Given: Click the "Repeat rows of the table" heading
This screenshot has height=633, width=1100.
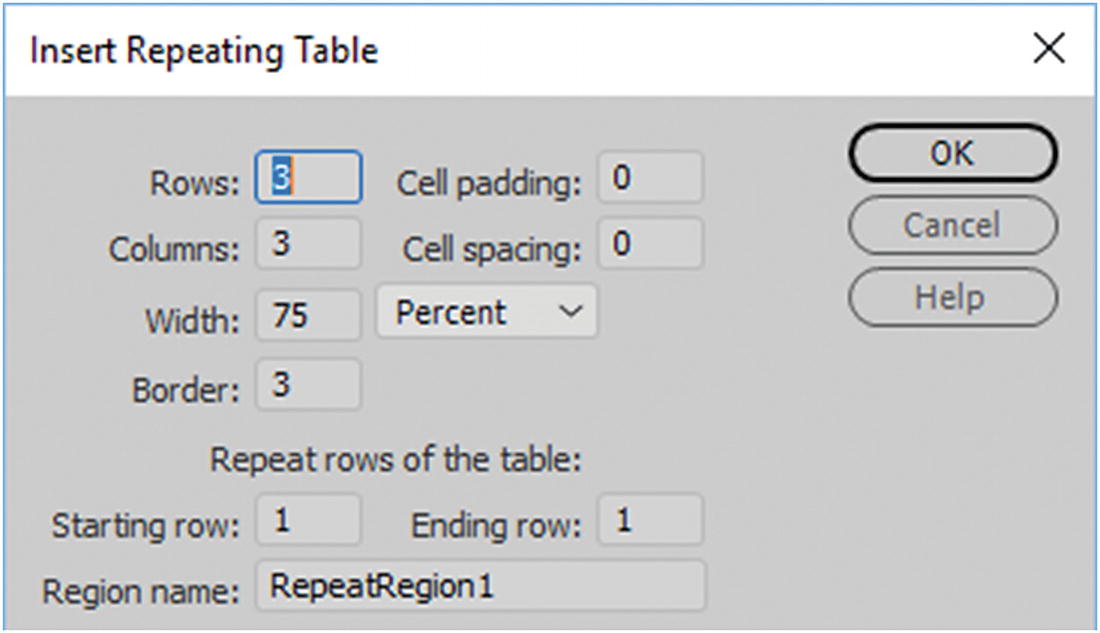Looking at the screenshot, I should 396,461.
